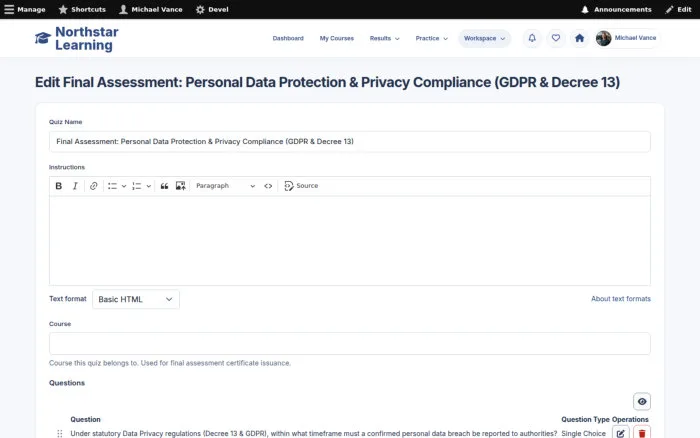
Task: Open favorites heart icon
Action: [556, 38]
